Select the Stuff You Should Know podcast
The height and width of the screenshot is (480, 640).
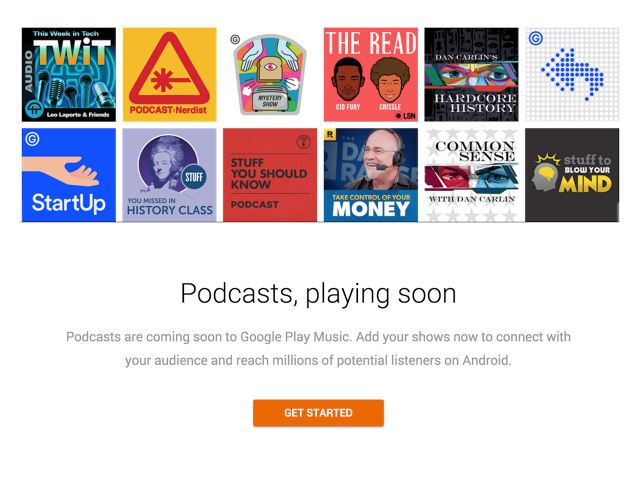[270, 175]
